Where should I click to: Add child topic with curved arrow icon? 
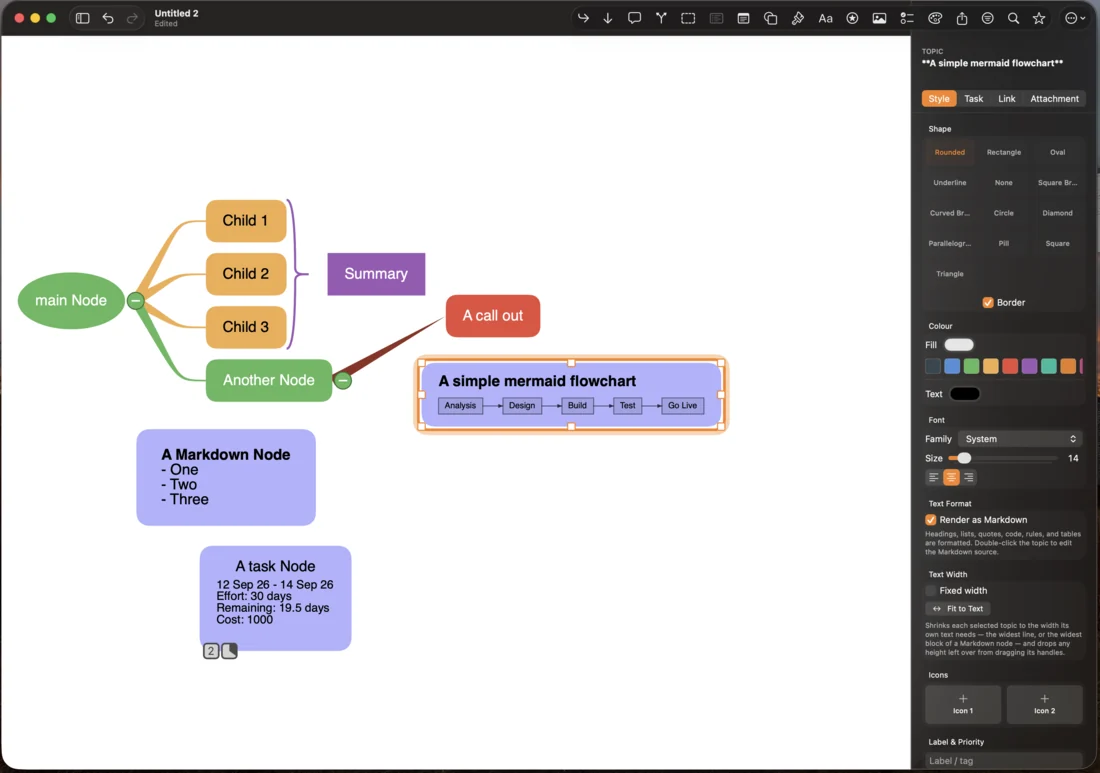pos(583,18)
